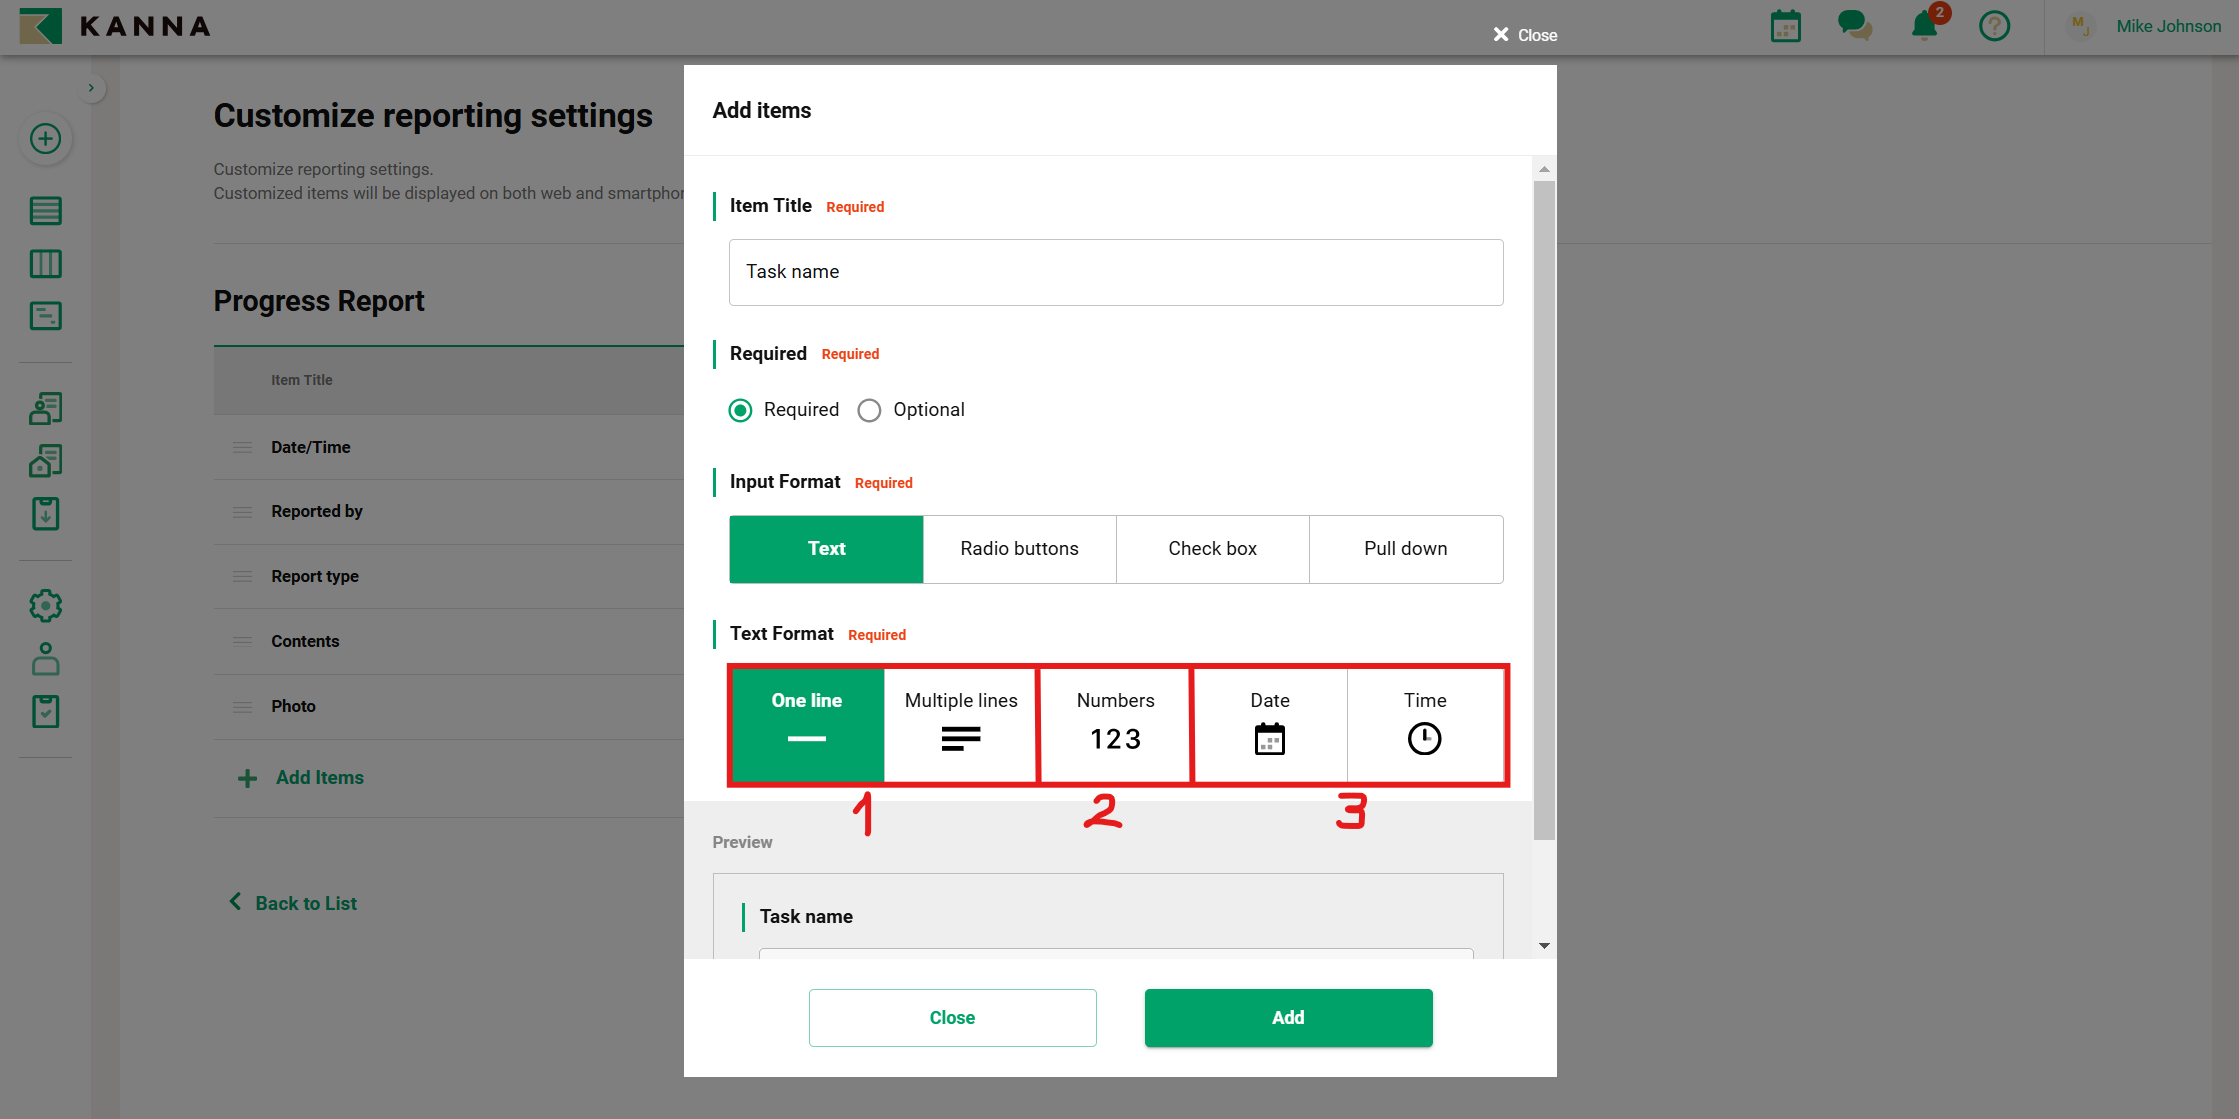Select the Date calendar format
The width and height of the screenshot is (2239, 1119).
(1269, 725)
